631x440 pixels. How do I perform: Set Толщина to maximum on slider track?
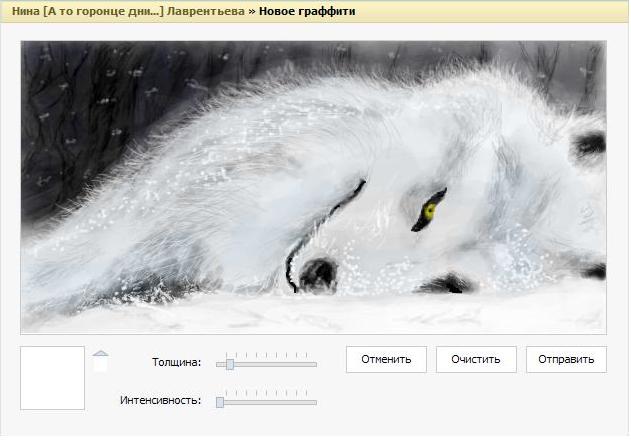[x=315, y=364]
